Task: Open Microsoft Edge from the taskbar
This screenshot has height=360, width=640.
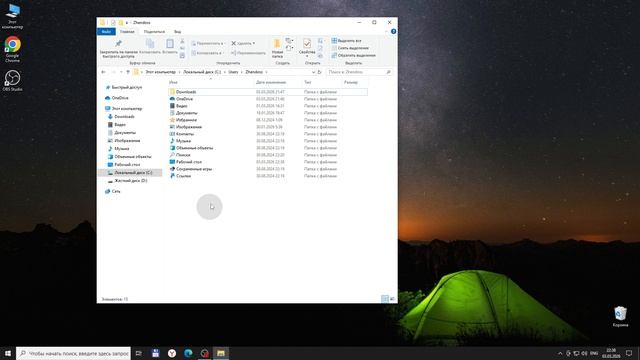Action: click(x=188, y=353)
